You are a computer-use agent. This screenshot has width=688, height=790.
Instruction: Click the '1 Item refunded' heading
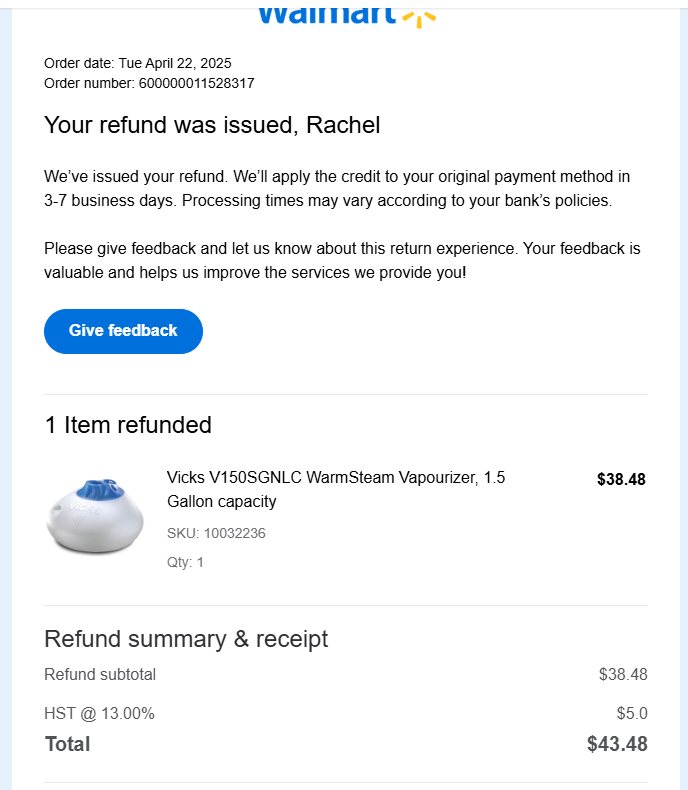128,425
